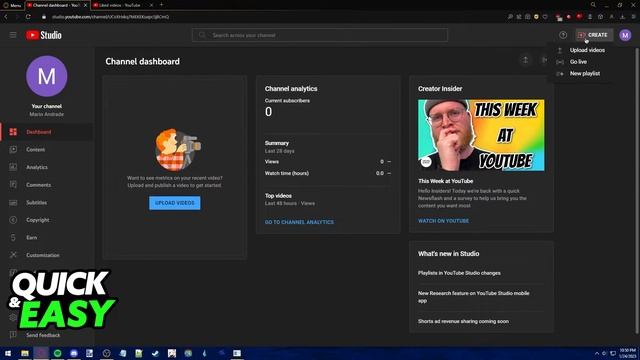
Task: Open Comments in the sidebar
Action: tap(47, 184)
